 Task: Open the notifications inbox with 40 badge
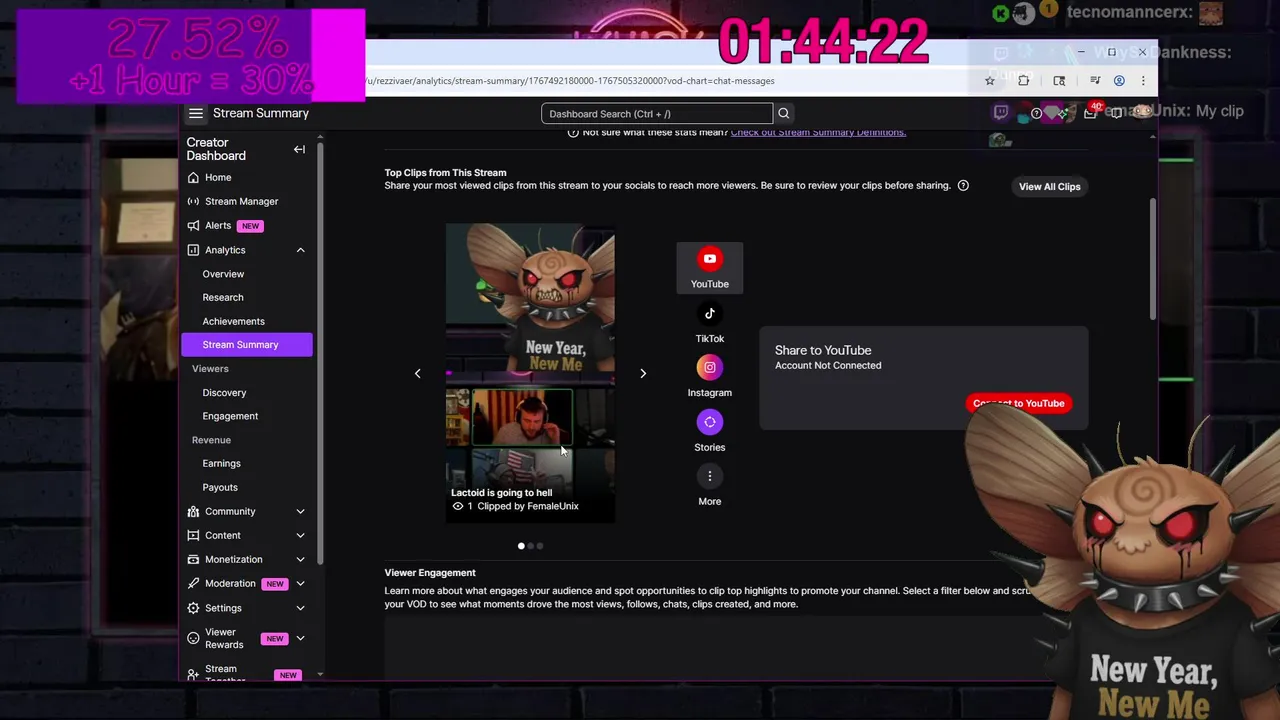point(1091,113)
